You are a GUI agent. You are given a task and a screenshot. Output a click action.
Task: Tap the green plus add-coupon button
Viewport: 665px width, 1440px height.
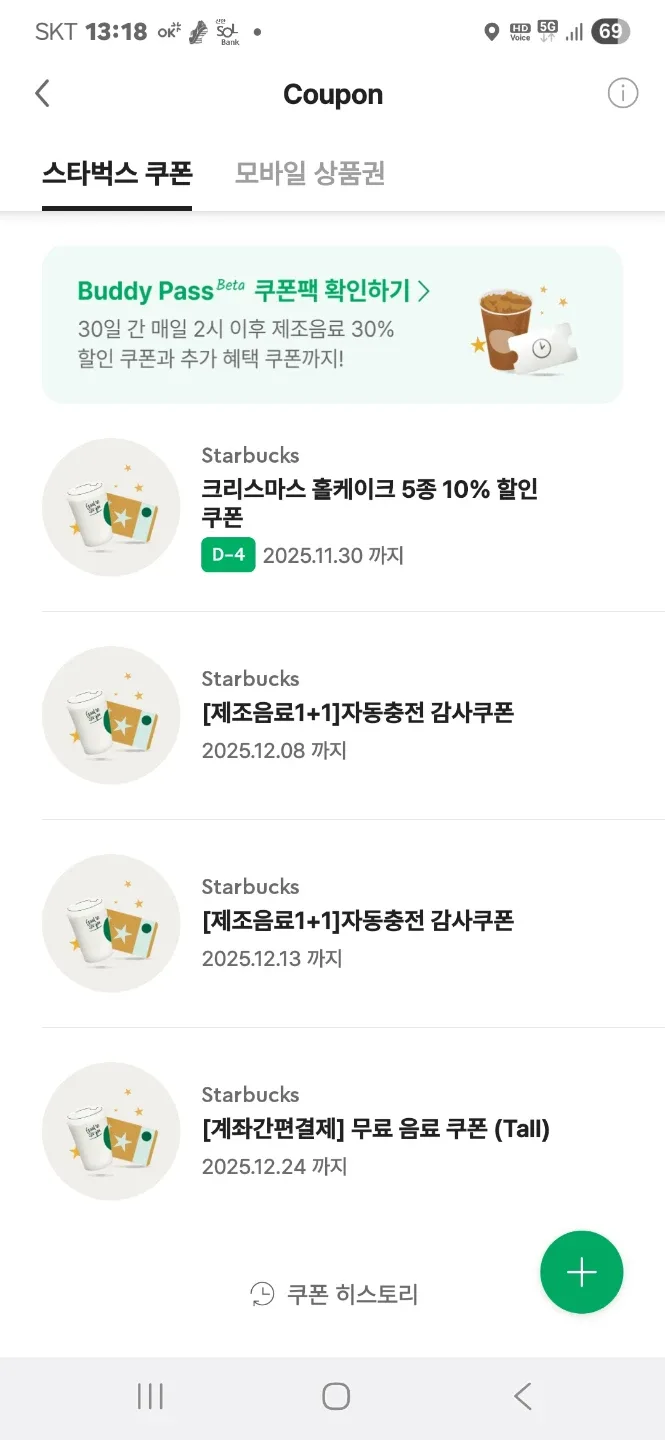pyautogui.click(x=581, y=1271)
